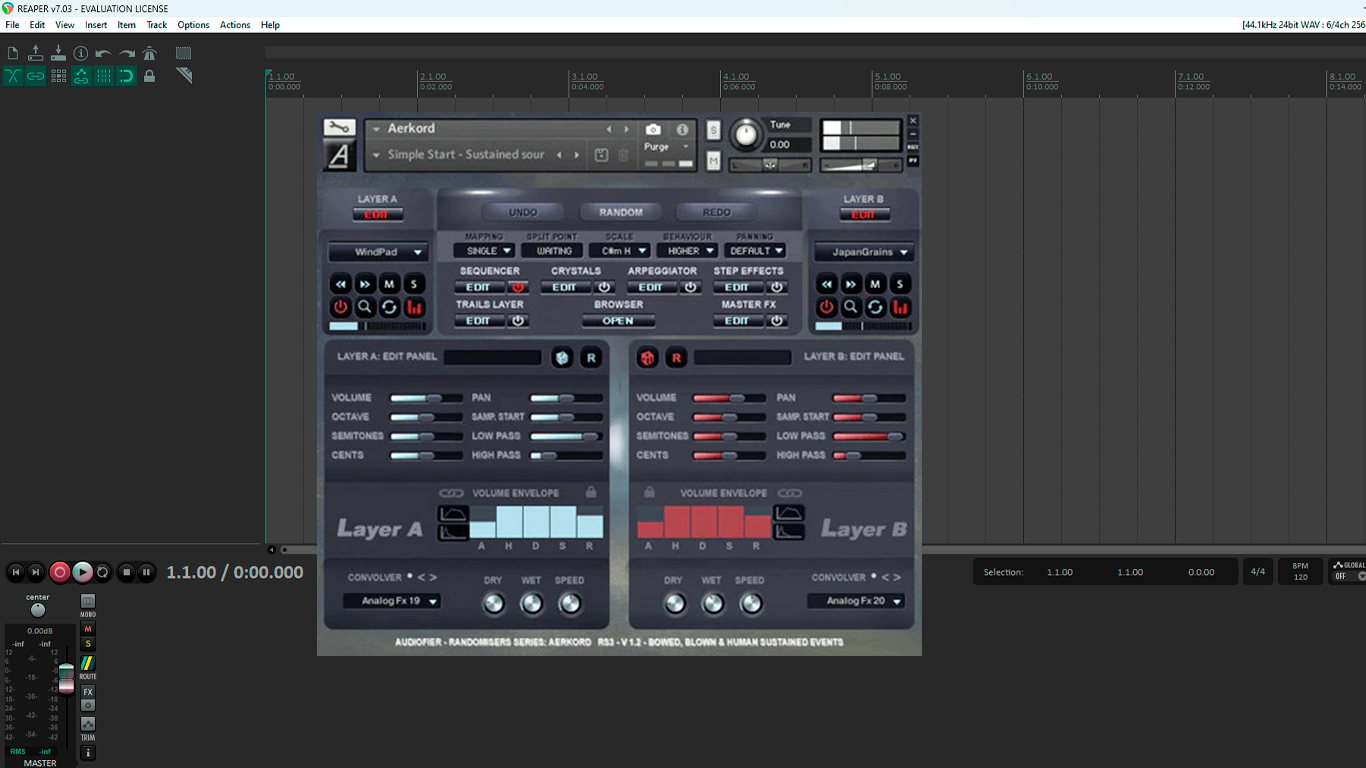This screenshot has width=1366, height=768.
Task: Click the wrench settings icon in Kontakt header
Action: [x=340, y=127]
